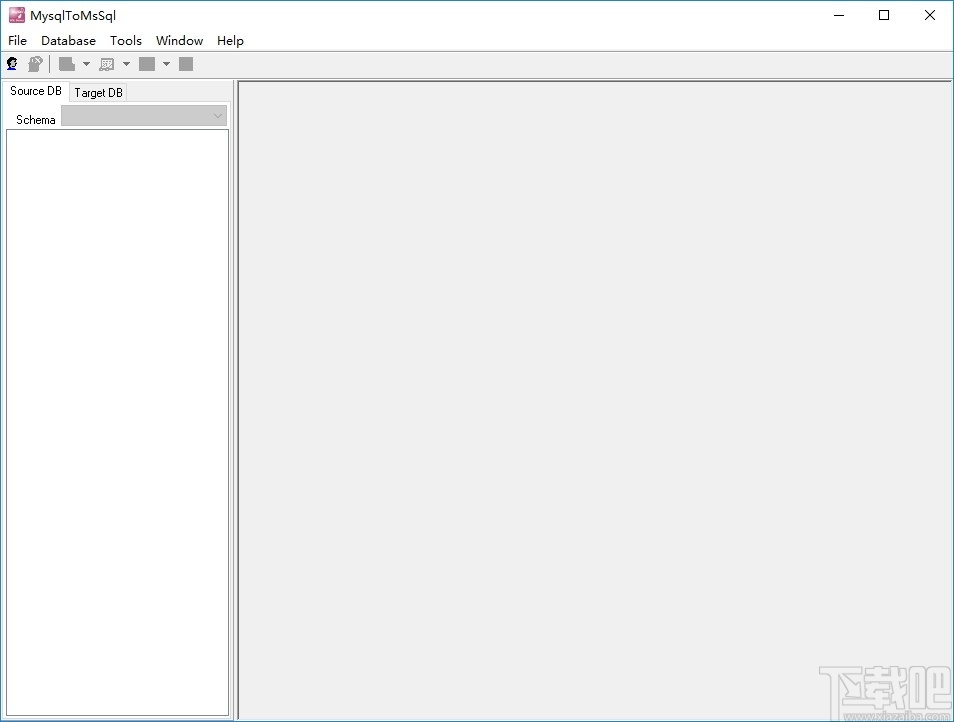Screen dimensions: 954x722
Task: Select the Source DB tab
Action: 35,90
